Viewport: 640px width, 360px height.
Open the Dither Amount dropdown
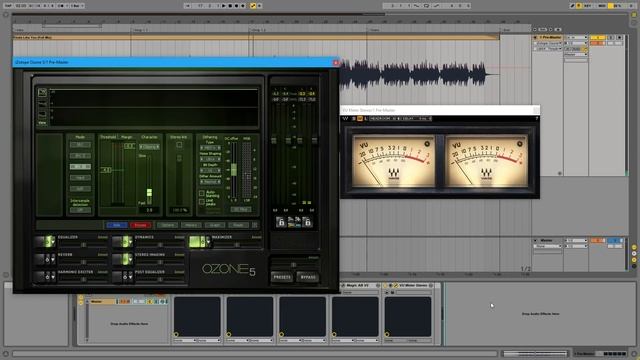(210, 182)
